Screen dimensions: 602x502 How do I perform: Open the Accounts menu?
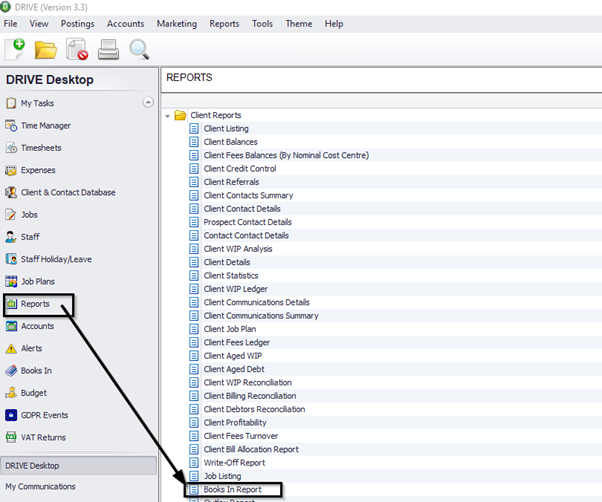(126, 24)
